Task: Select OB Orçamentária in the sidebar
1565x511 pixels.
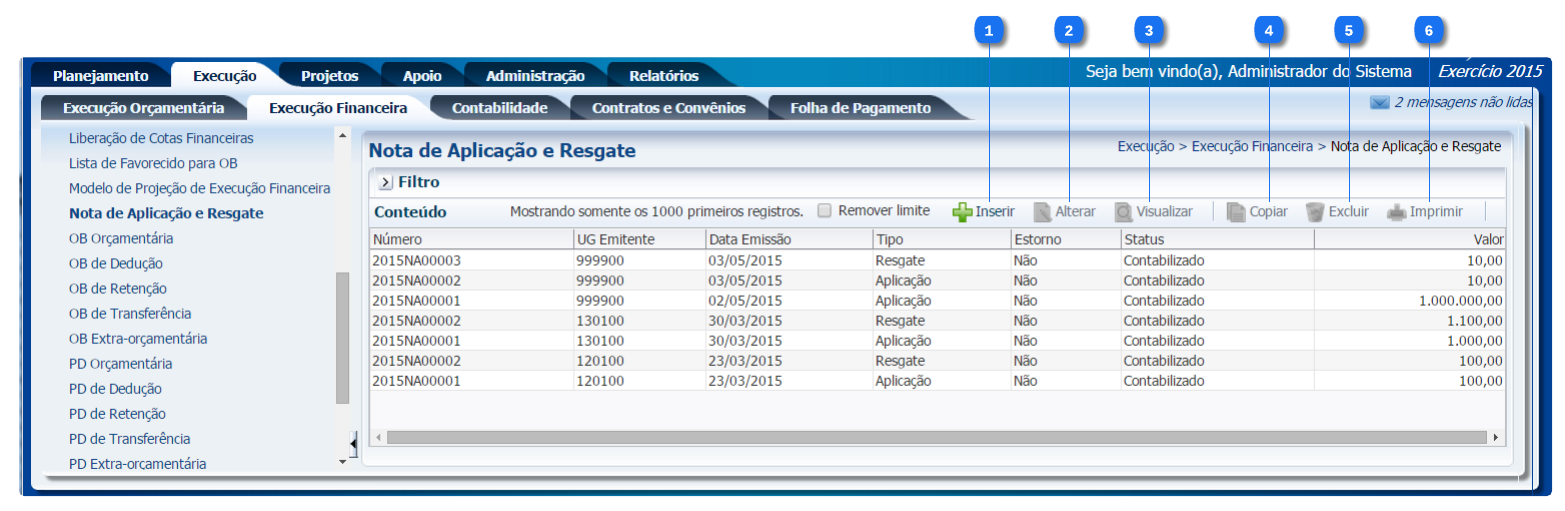Action: tap(121, 239)
